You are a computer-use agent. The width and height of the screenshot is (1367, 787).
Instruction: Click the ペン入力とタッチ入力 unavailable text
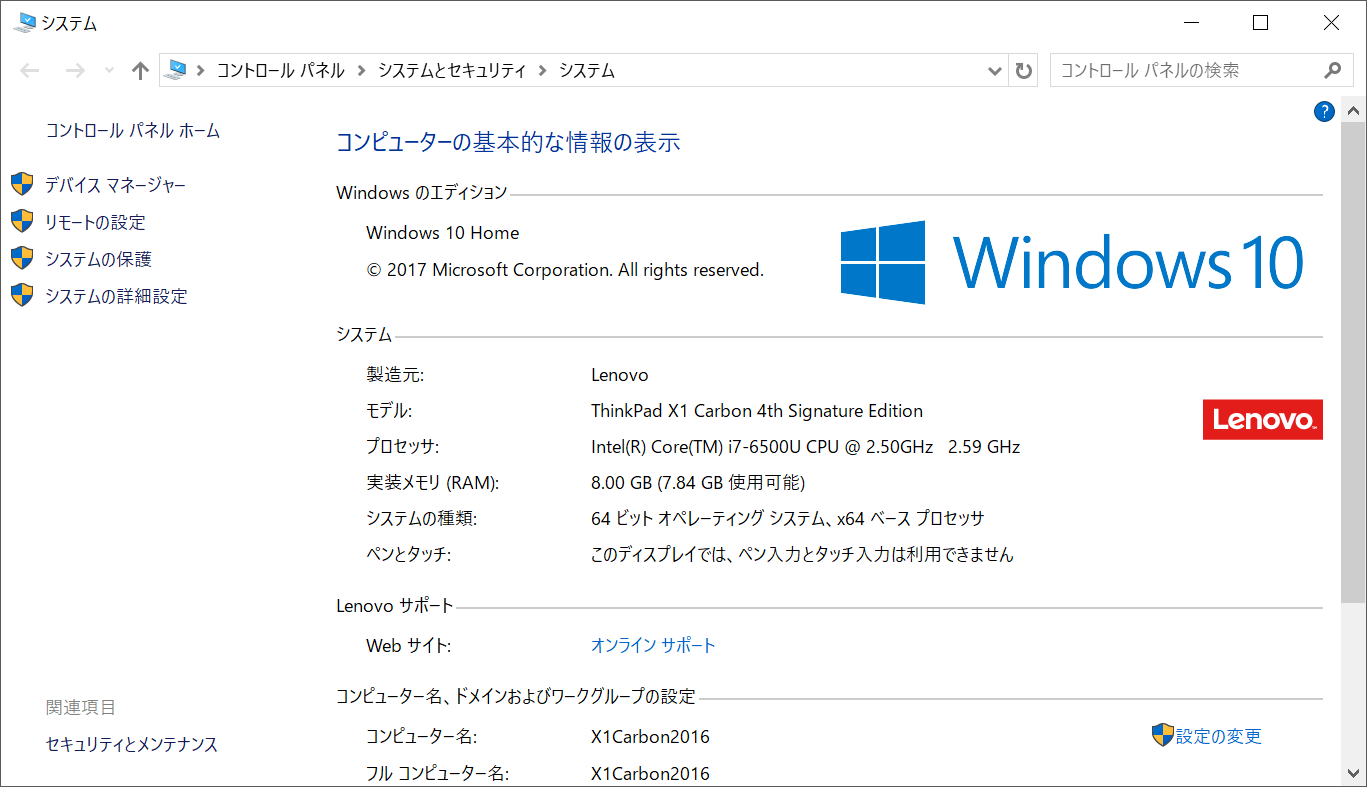[802, 555]
